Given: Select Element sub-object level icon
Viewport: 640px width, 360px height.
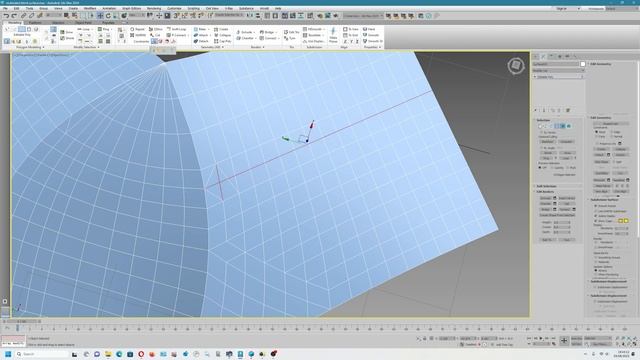Looking at the screenshot, I should coord(569,126).
